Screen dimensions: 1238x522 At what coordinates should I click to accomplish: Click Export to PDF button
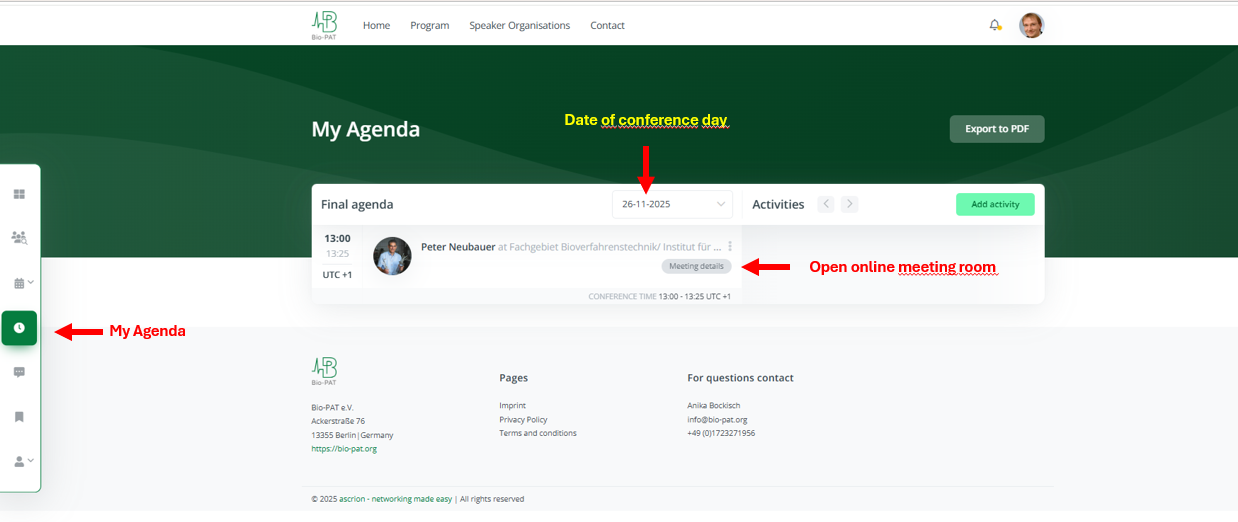[x=996, y=129]
